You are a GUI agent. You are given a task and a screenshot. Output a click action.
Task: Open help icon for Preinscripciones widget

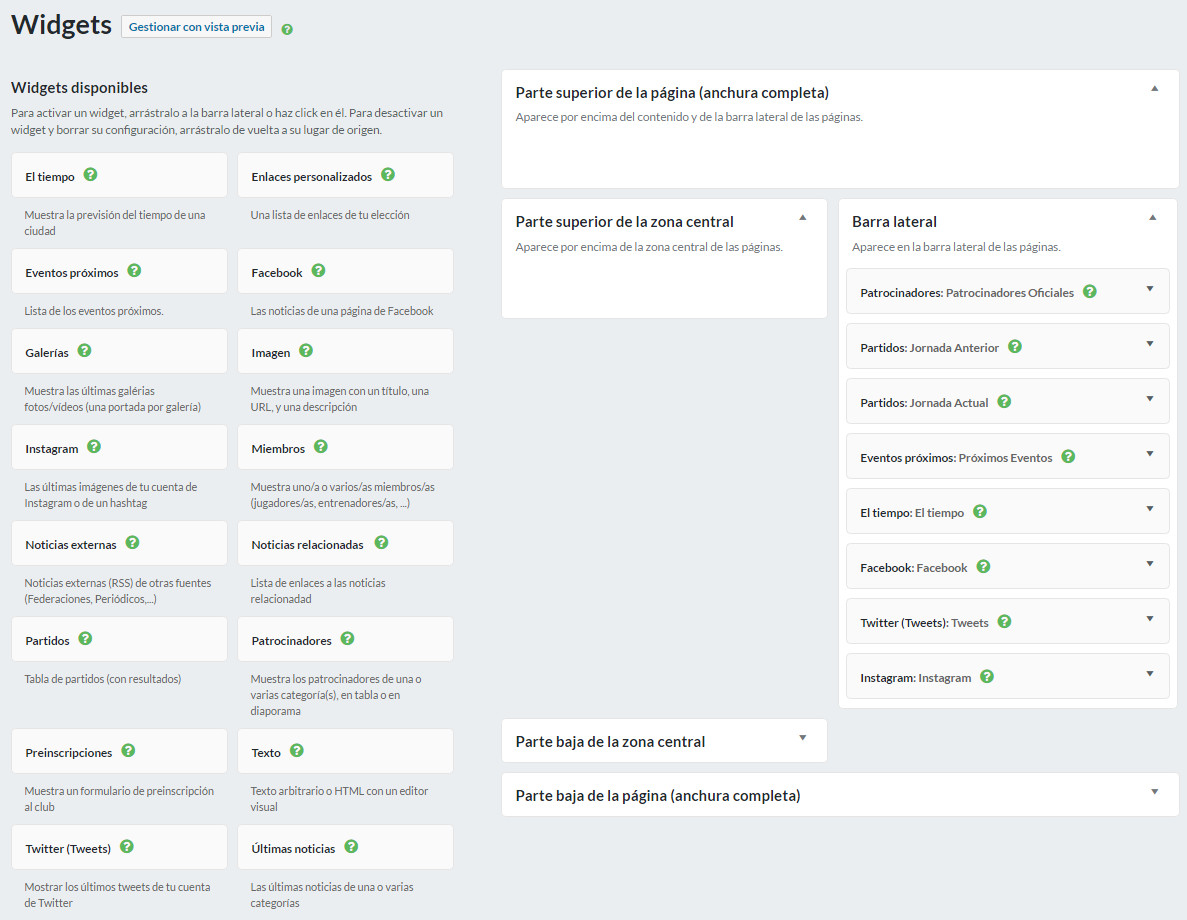click(x=128, y=751)
